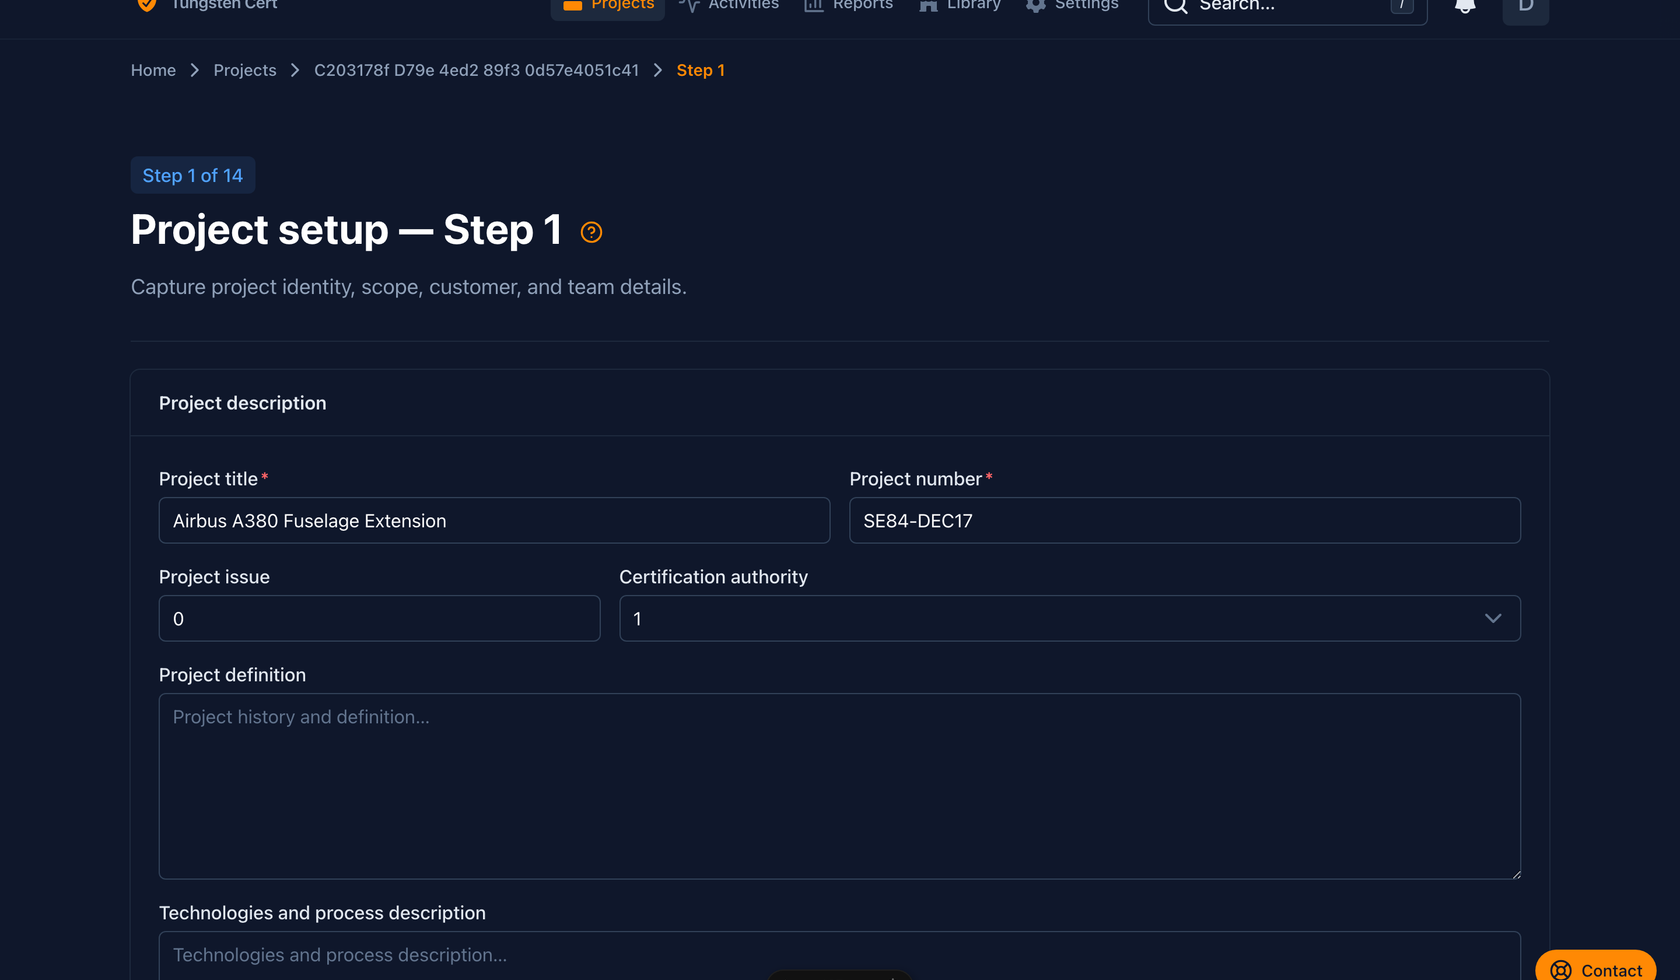The image size is (1680, 980).
Task: Open the notifications bell
Action: click(x=1465, y=5)
